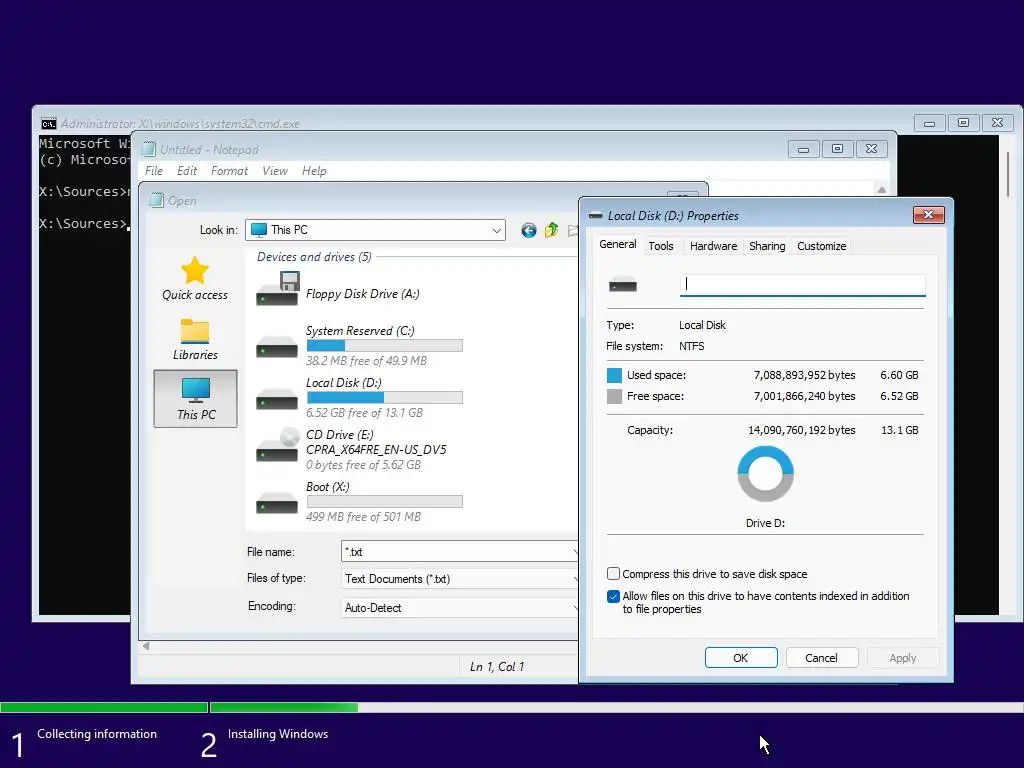Open Notepad File menu
This screenshot has height=768, width=1024.
point(154,170)
